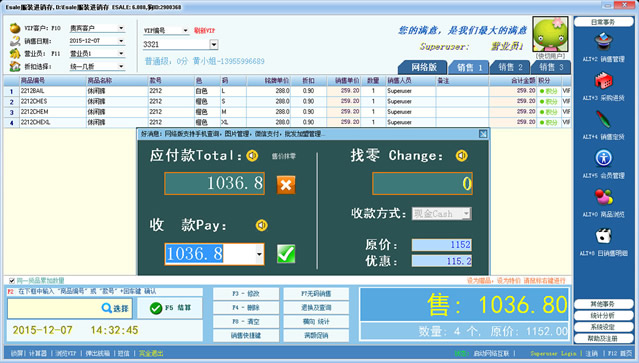
Task: Open ALT+5 member management icon
Action: 603,158
